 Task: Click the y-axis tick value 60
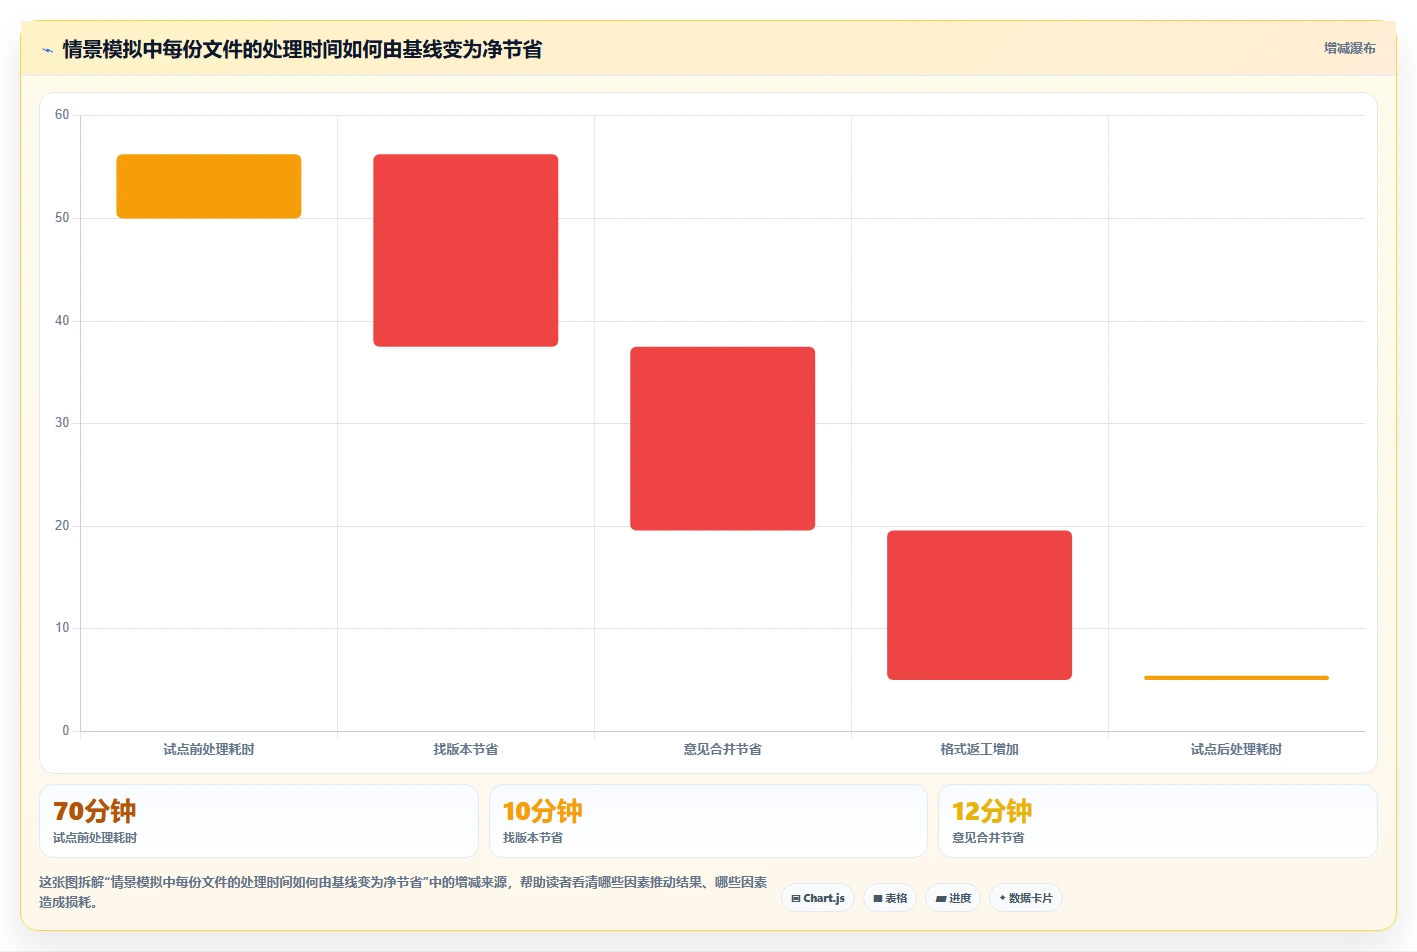pyautogui.click(x=62, y=115)
